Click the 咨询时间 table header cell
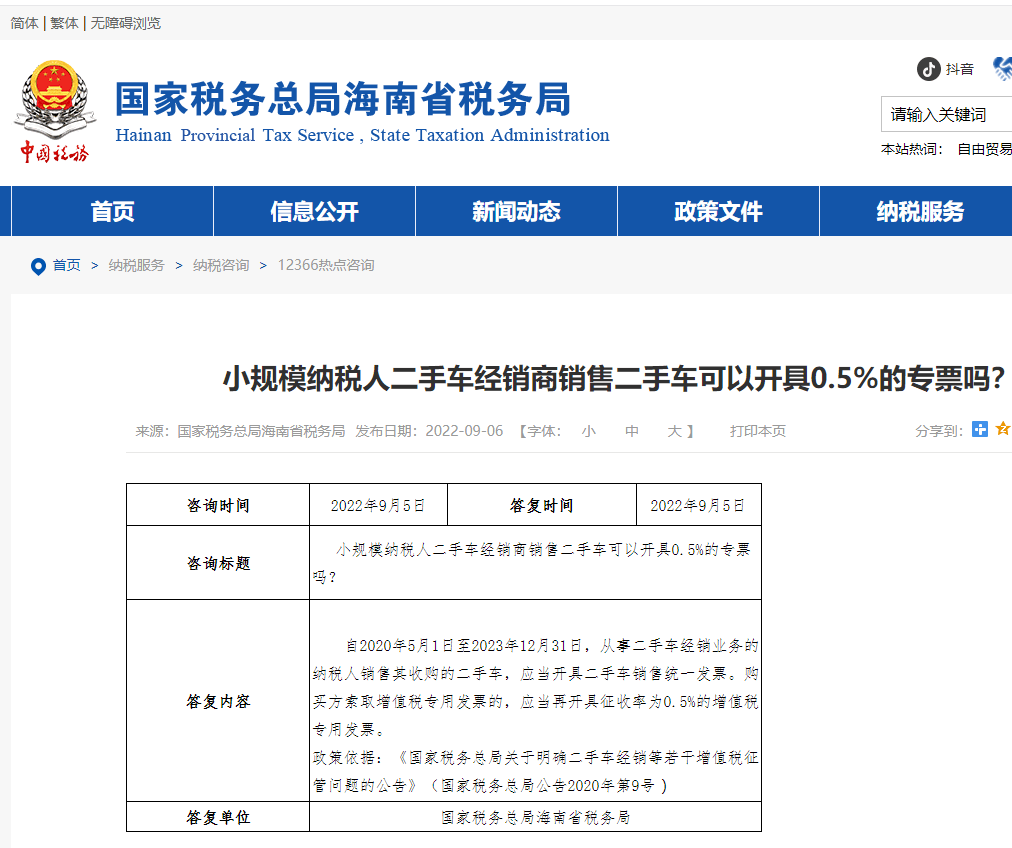 pyautogui.click(x=218, y=505)
